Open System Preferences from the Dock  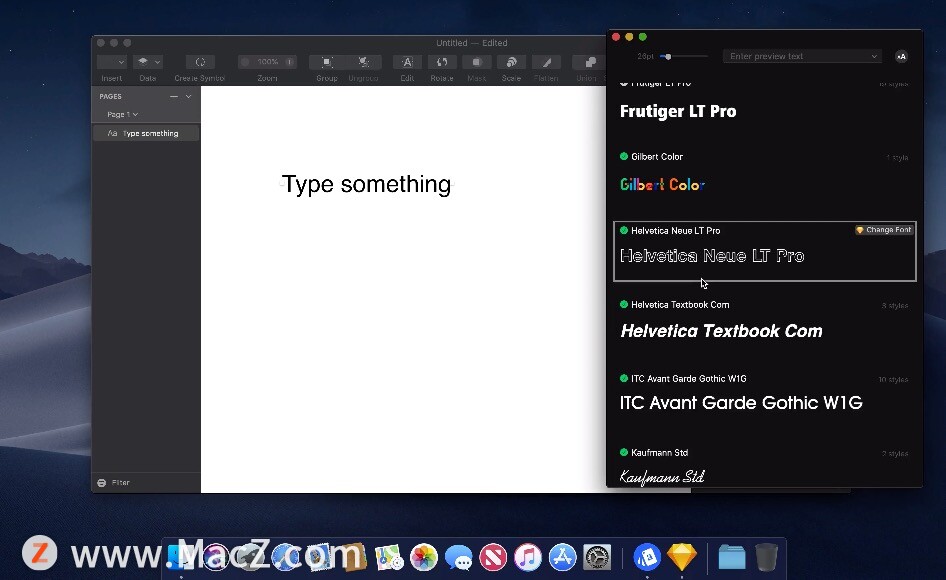[597, 556]
